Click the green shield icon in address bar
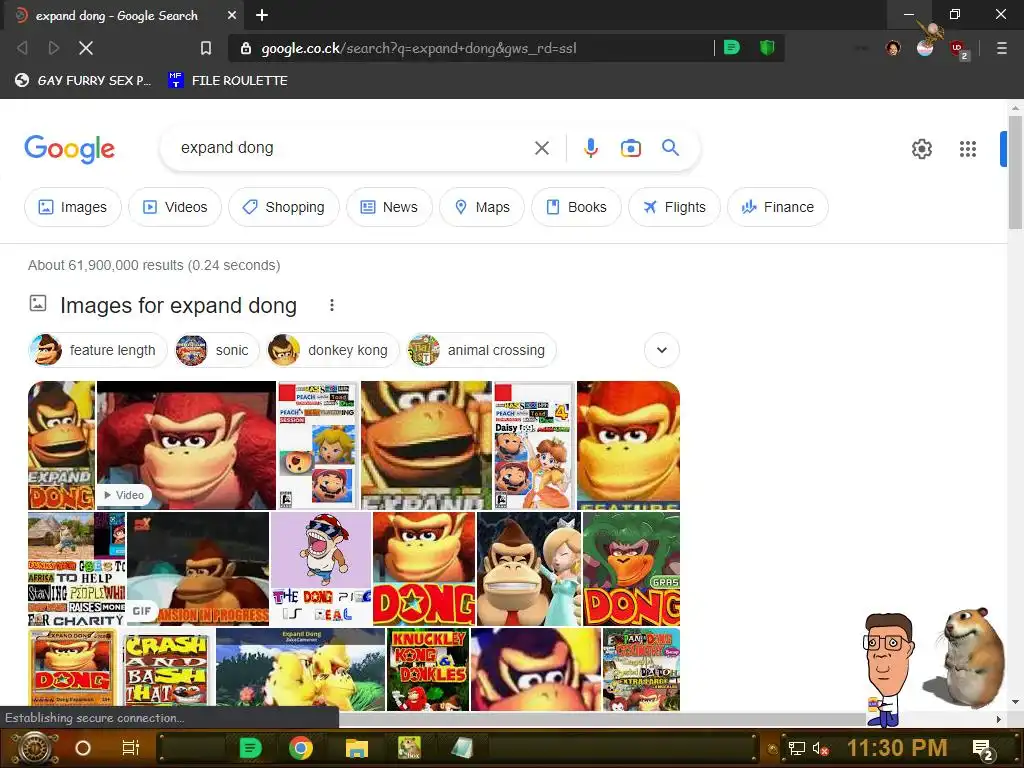The width and height of the screenshot is (1024, 768). [767, 47]
